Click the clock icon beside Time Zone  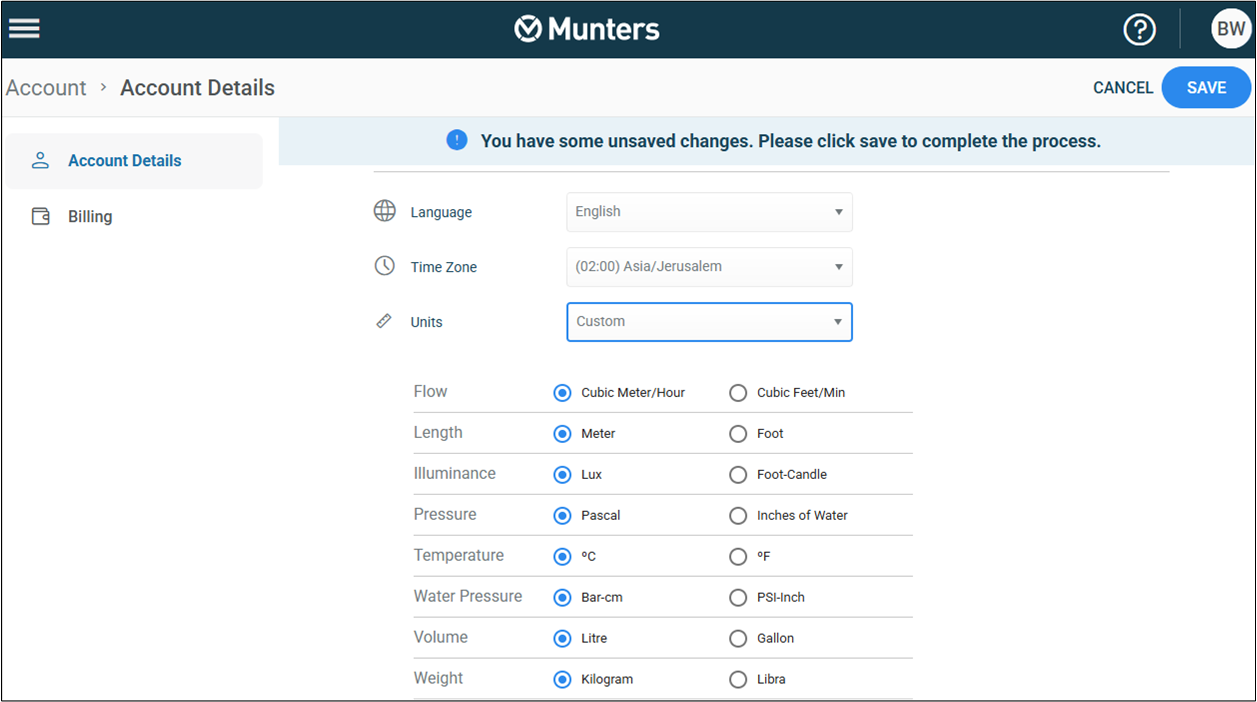click(385, 266)
